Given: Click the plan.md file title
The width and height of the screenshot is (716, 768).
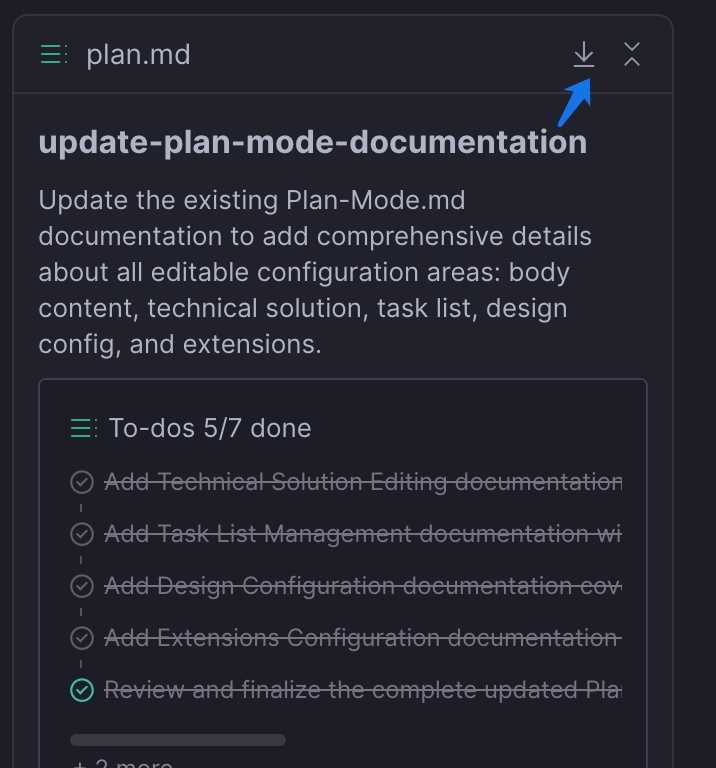Looking at the screenshot, I should pos(138,54).
